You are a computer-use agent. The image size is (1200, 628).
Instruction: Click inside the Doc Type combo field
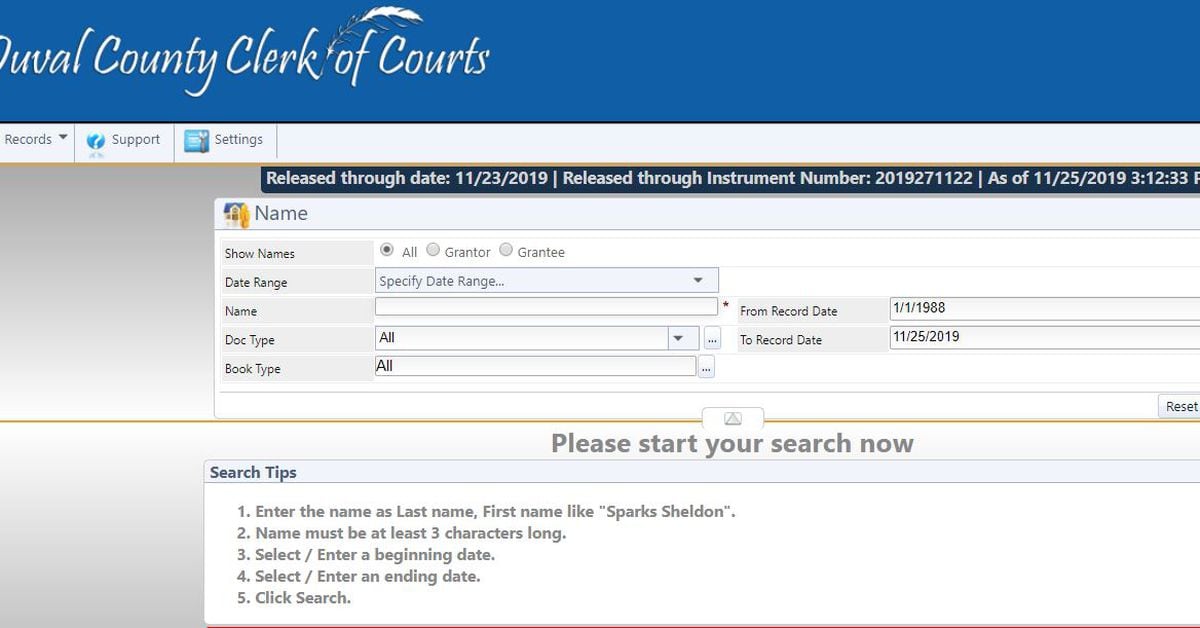click(x=520, y=339)
